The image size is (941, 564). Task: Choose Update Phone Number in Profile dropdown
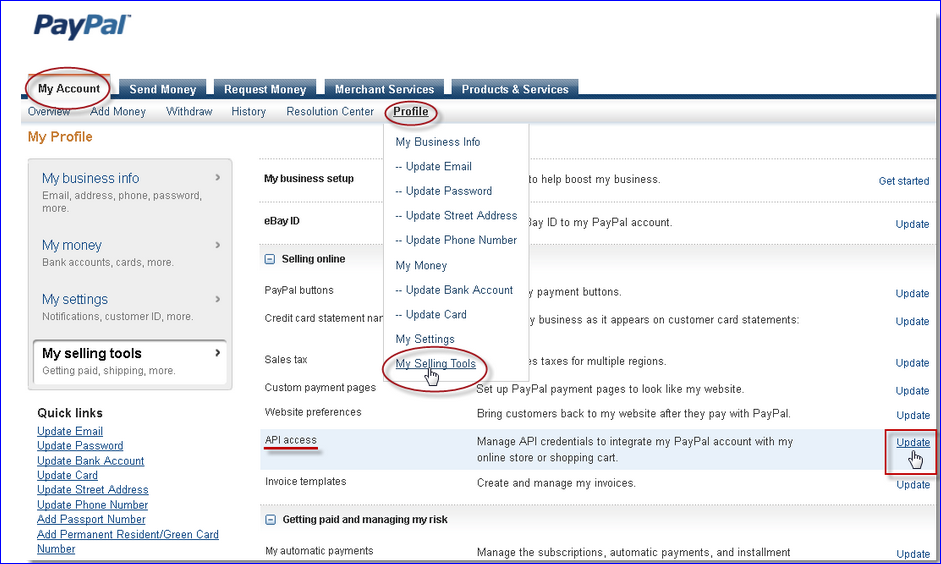(x=456, y=241)
